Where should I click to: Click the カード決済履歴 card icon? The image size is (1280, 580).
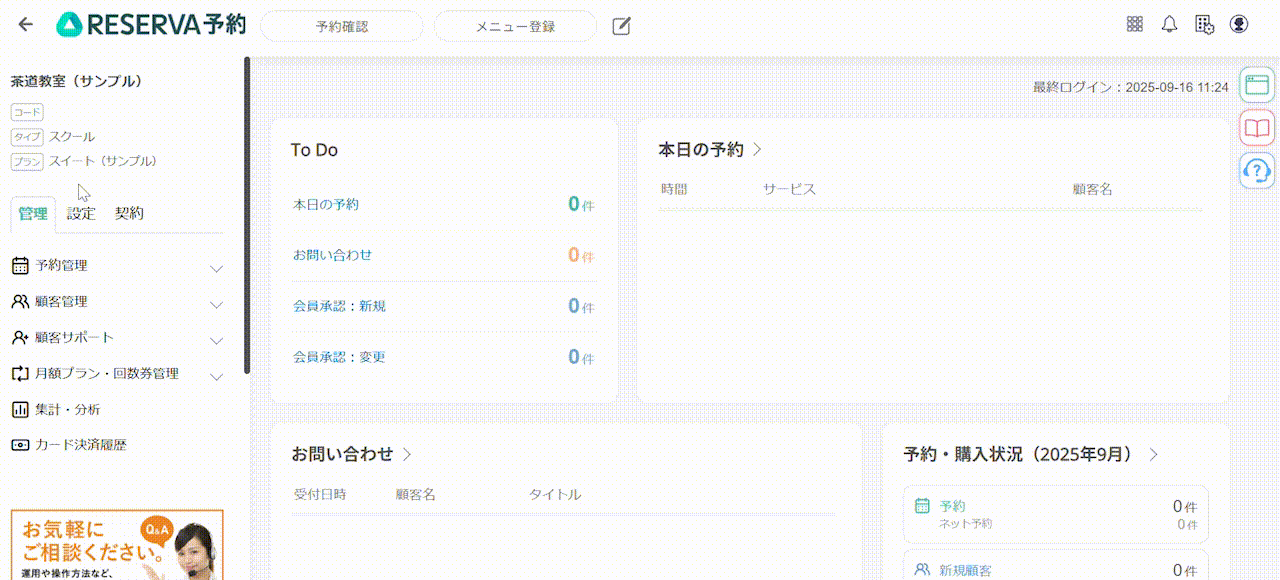[x=19, y=446]
